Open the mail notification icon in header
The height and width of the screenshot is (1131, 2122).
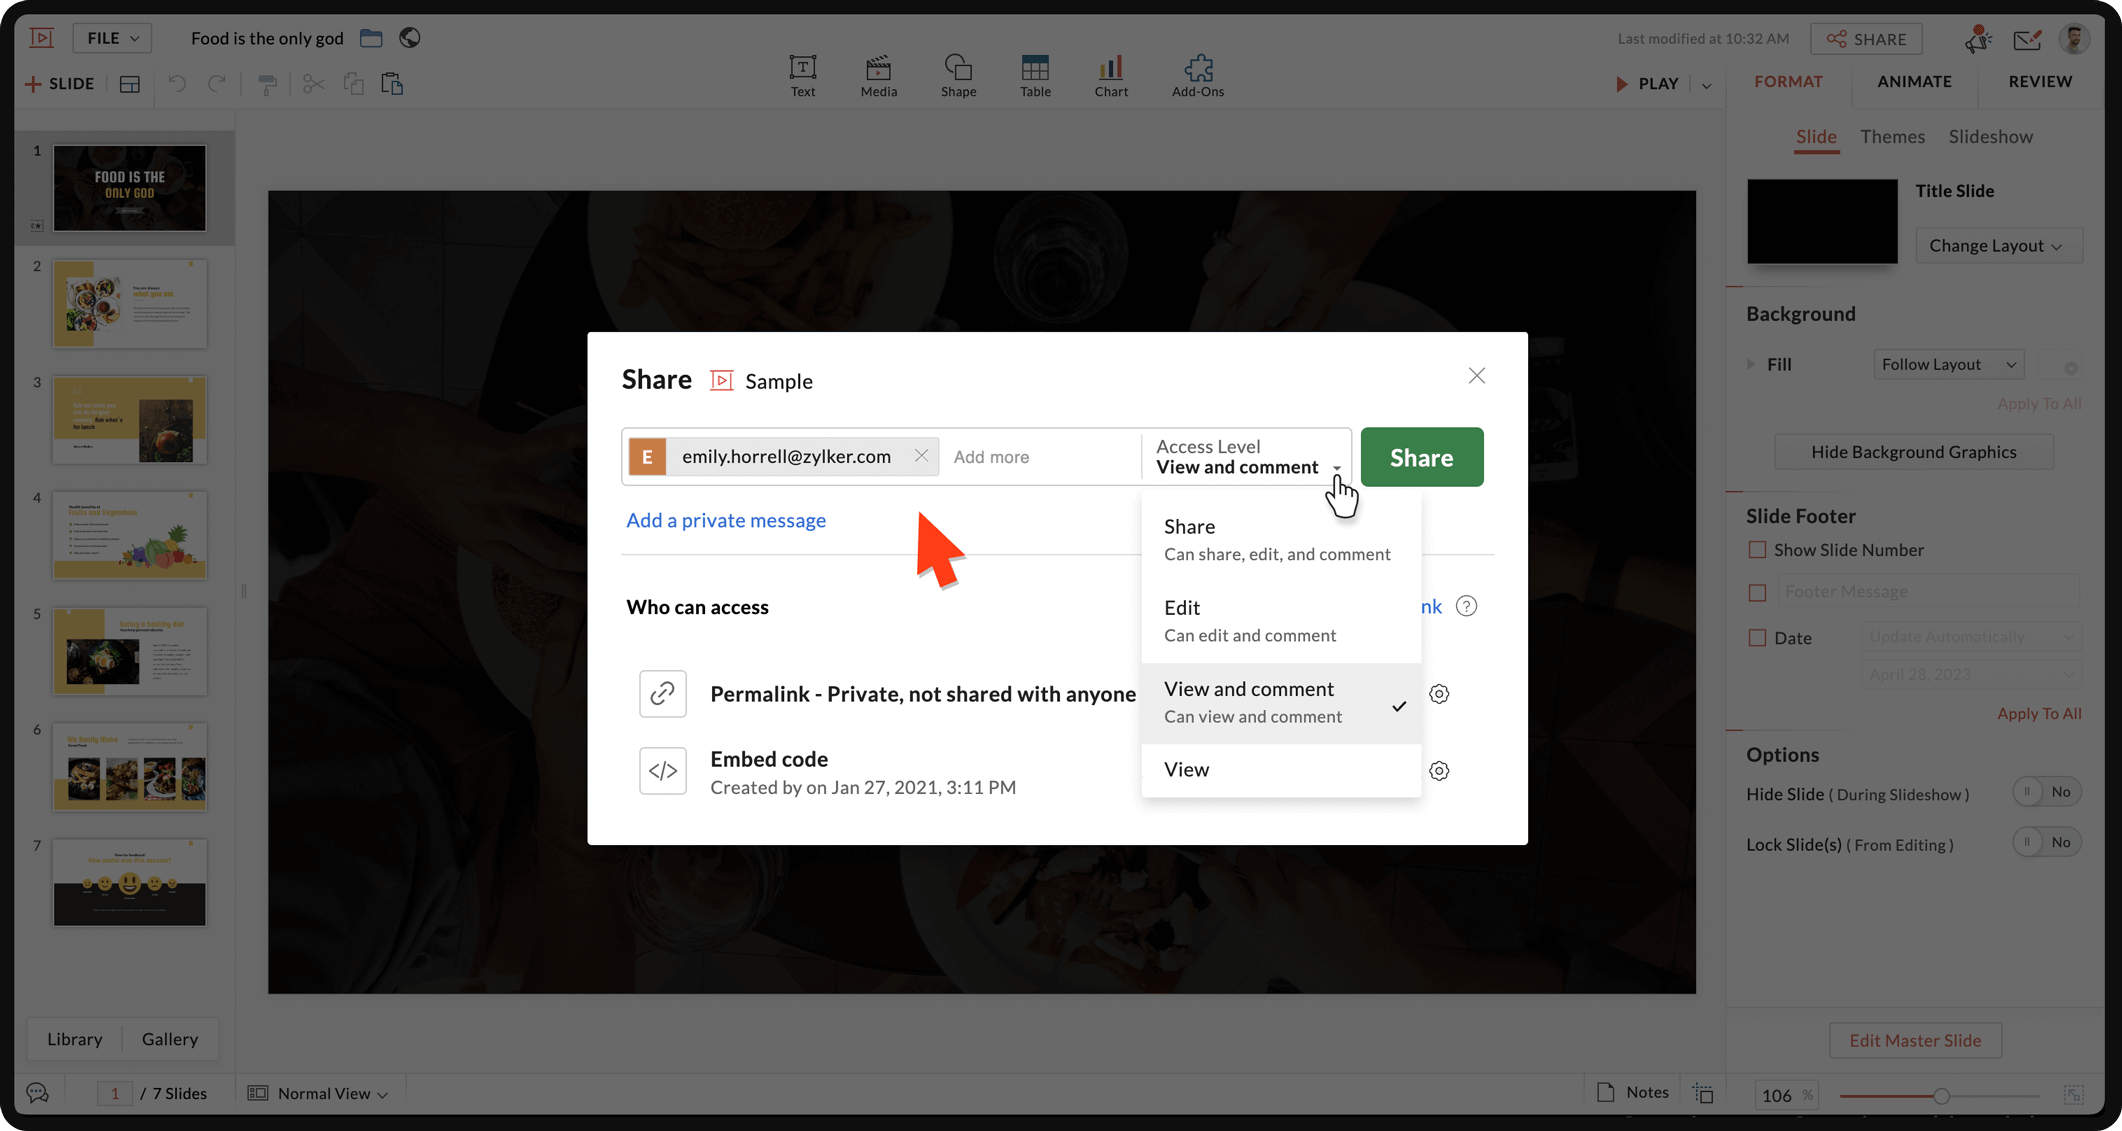point(2027,39)
